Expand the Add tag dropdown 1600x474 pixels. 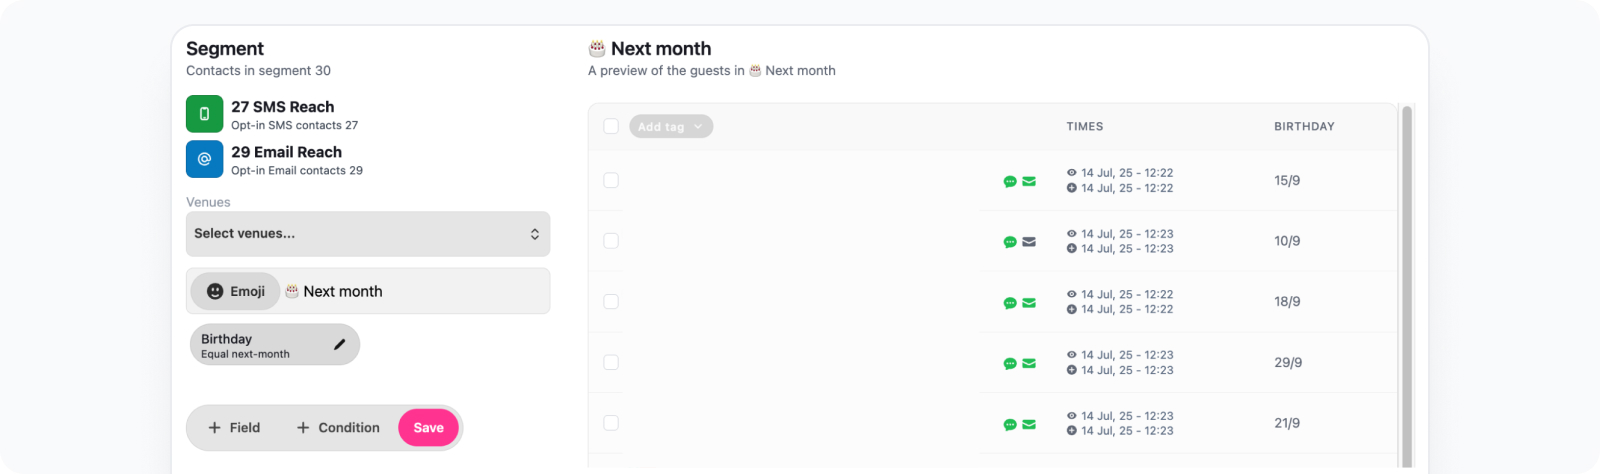(671, 127)
